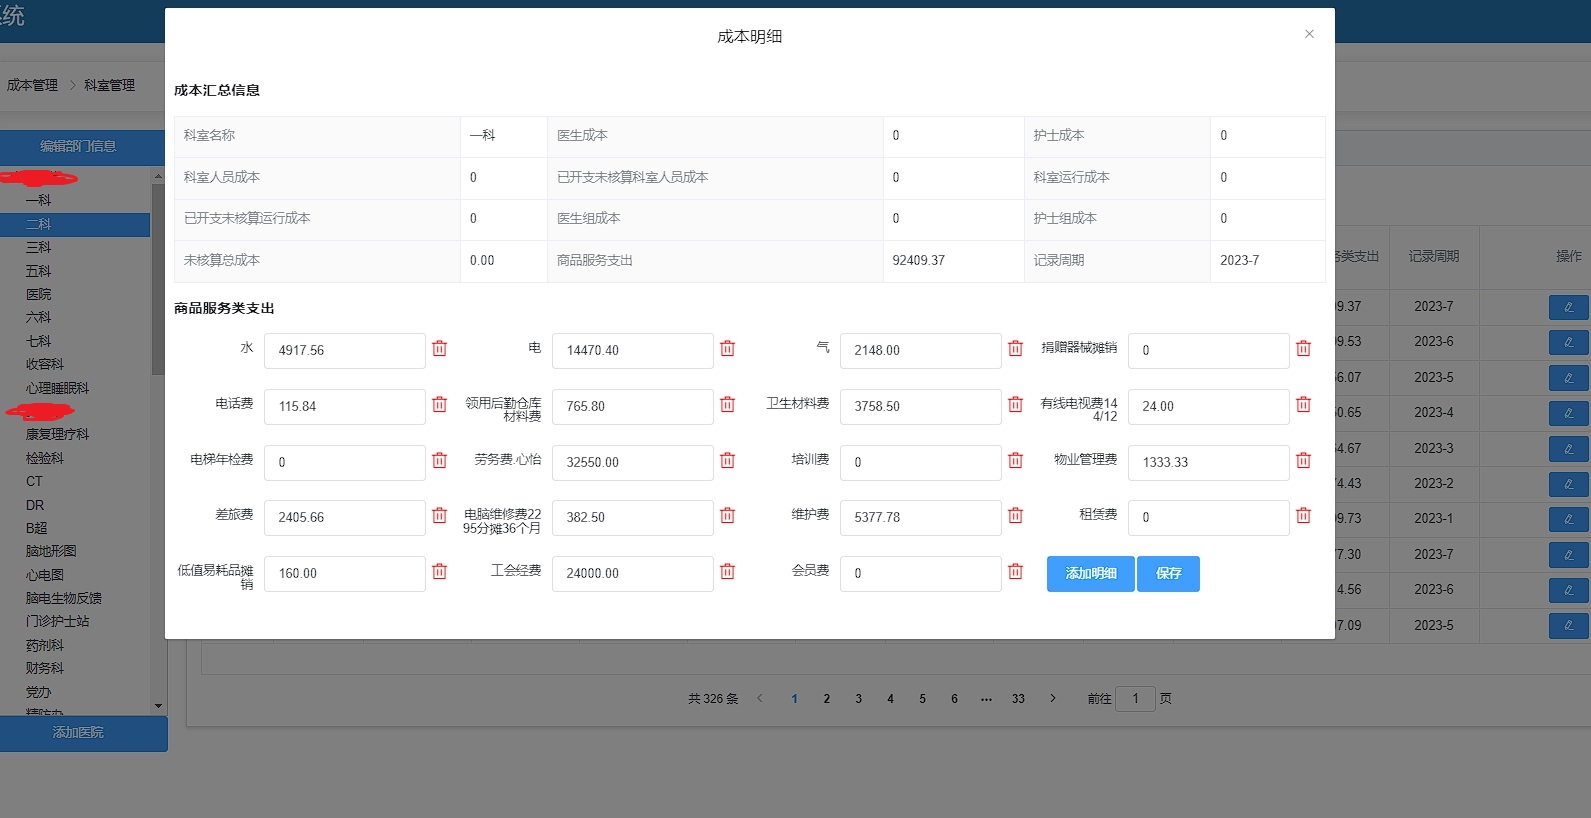Focus the 水 amount field

click(345, 351)
